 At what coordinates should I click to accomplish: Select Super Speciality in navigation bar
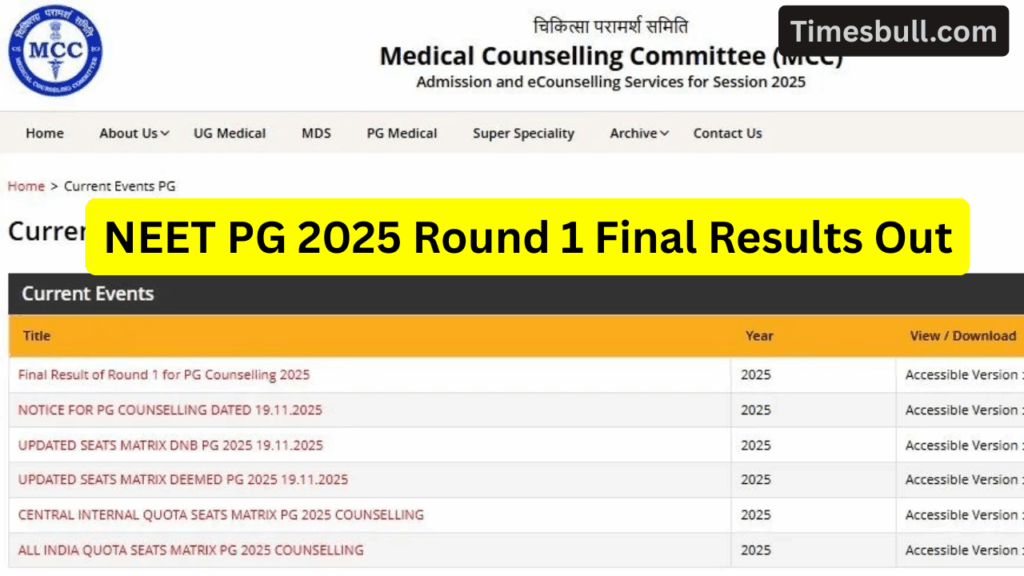pyautogui.click(x=524, y=133)
